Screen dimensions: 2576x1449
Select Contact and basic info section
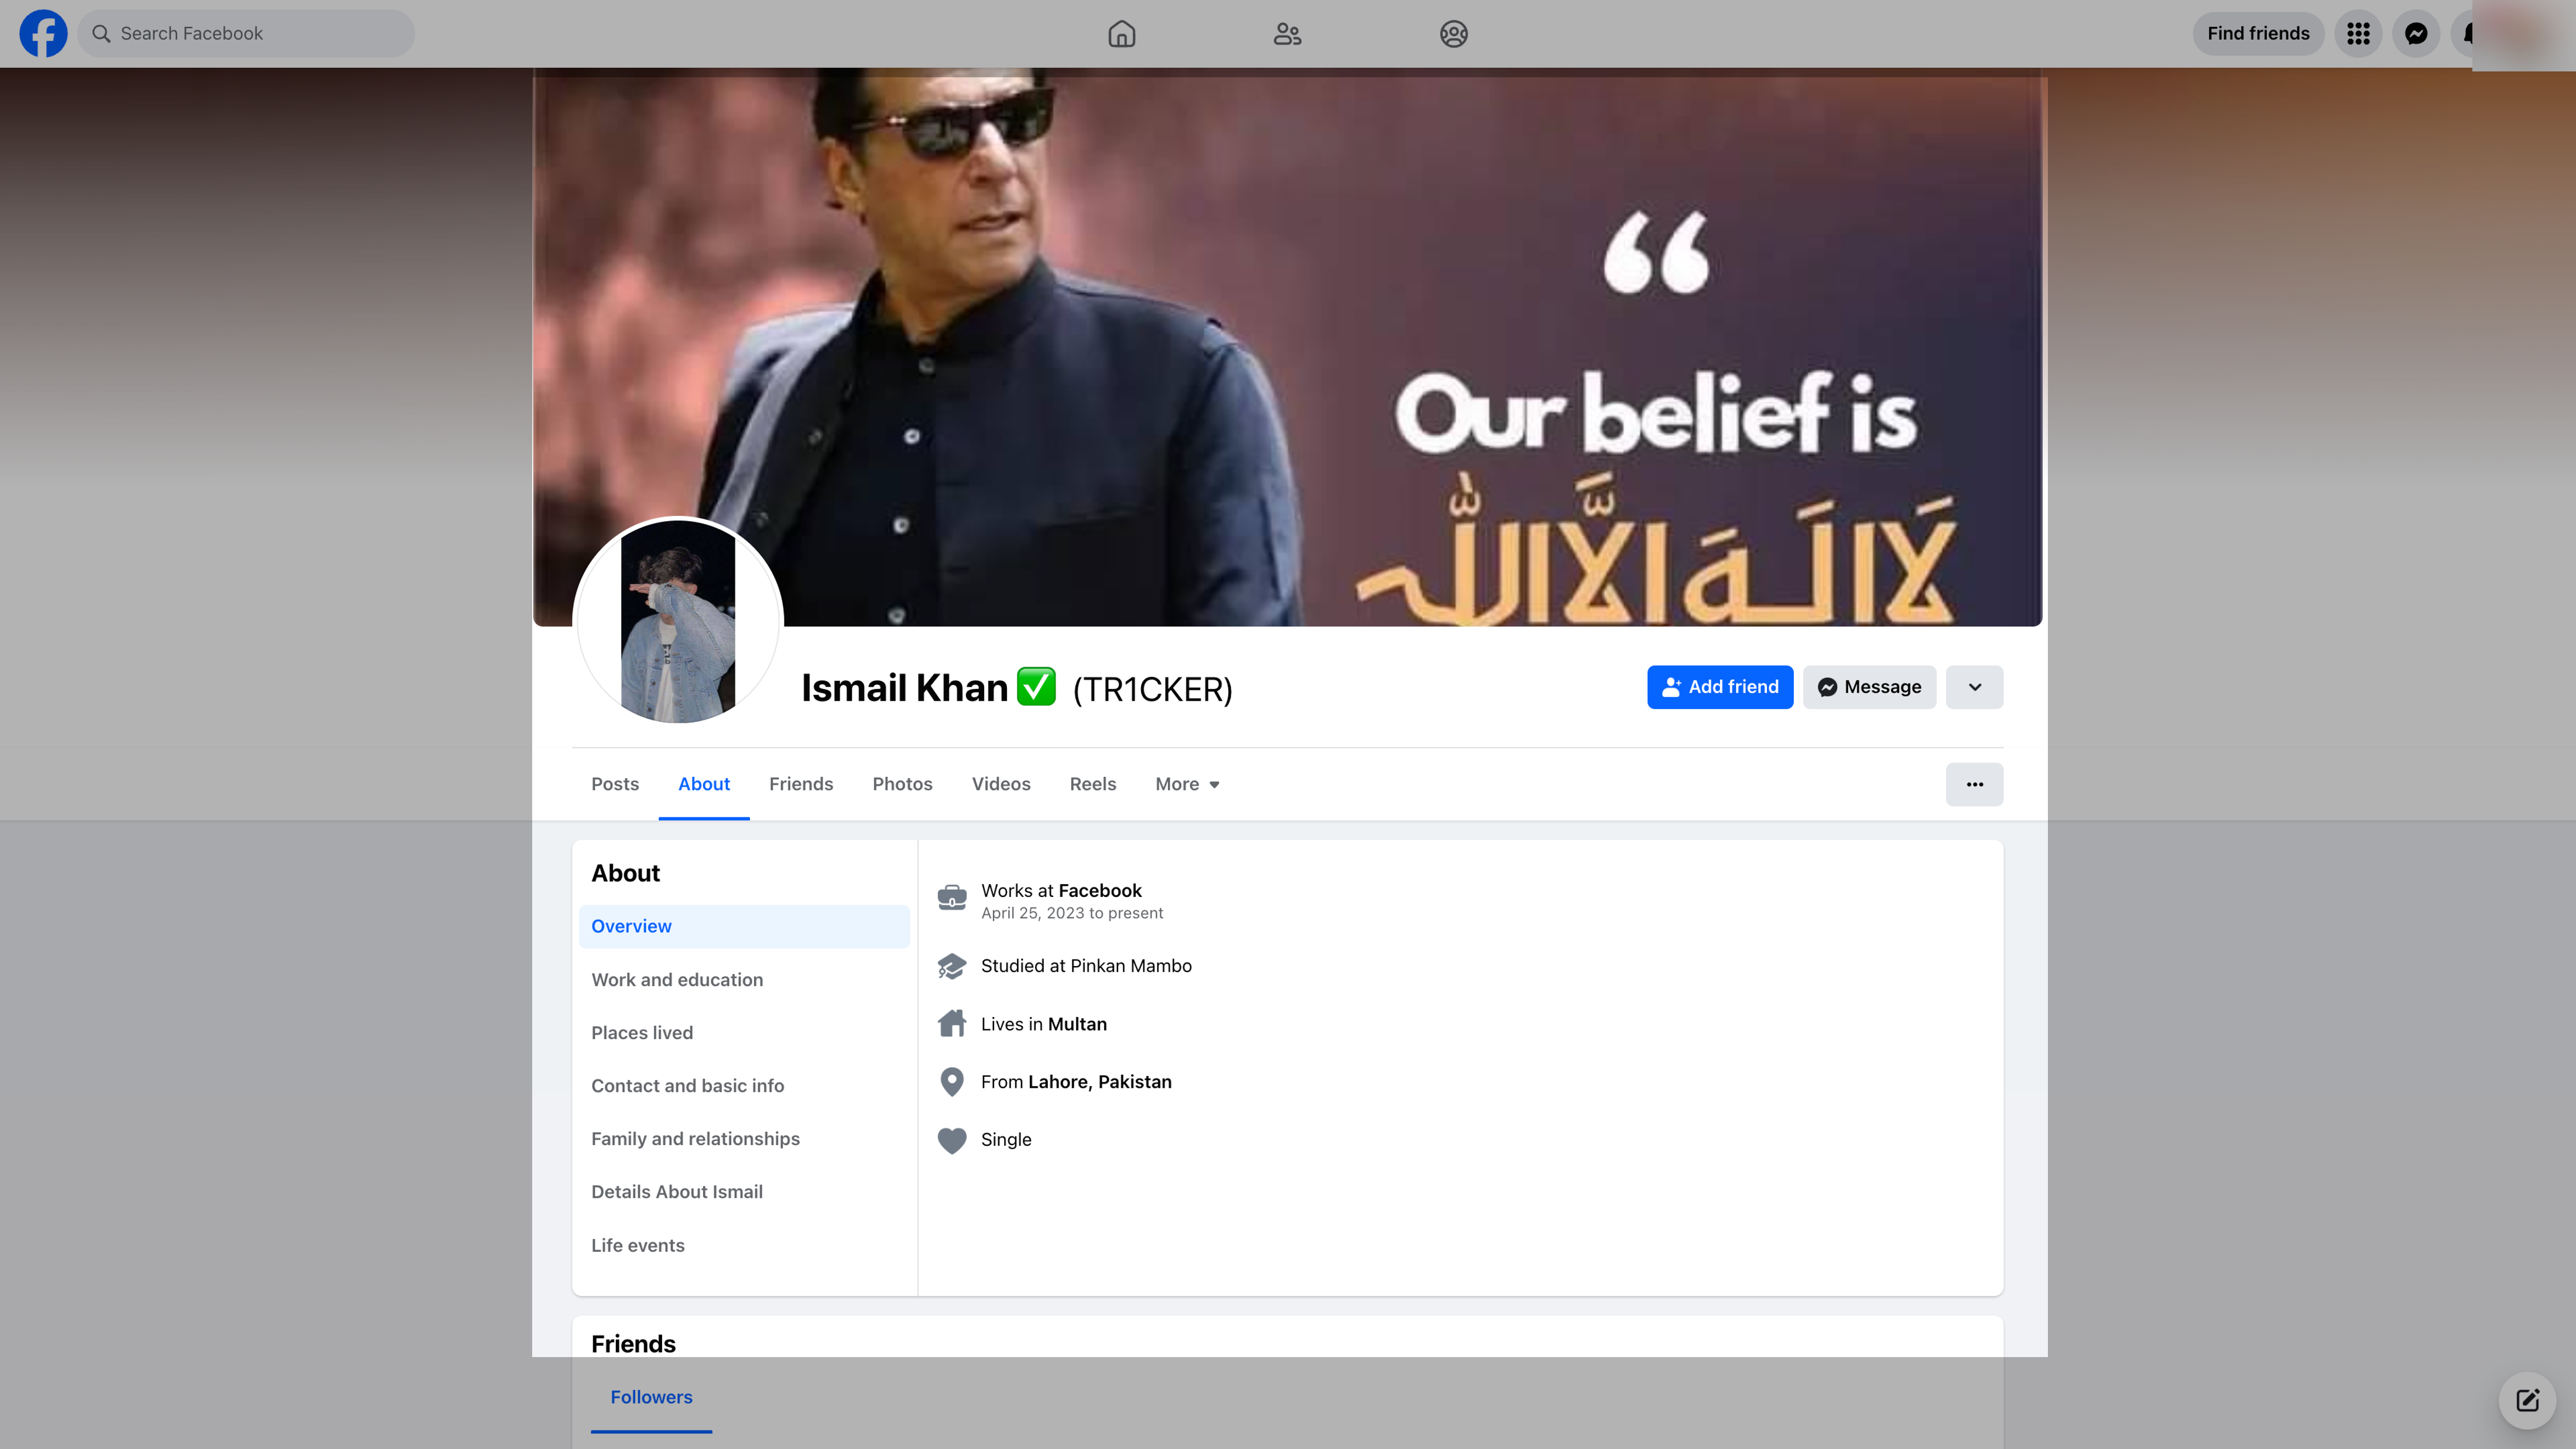click(687, 1086)
